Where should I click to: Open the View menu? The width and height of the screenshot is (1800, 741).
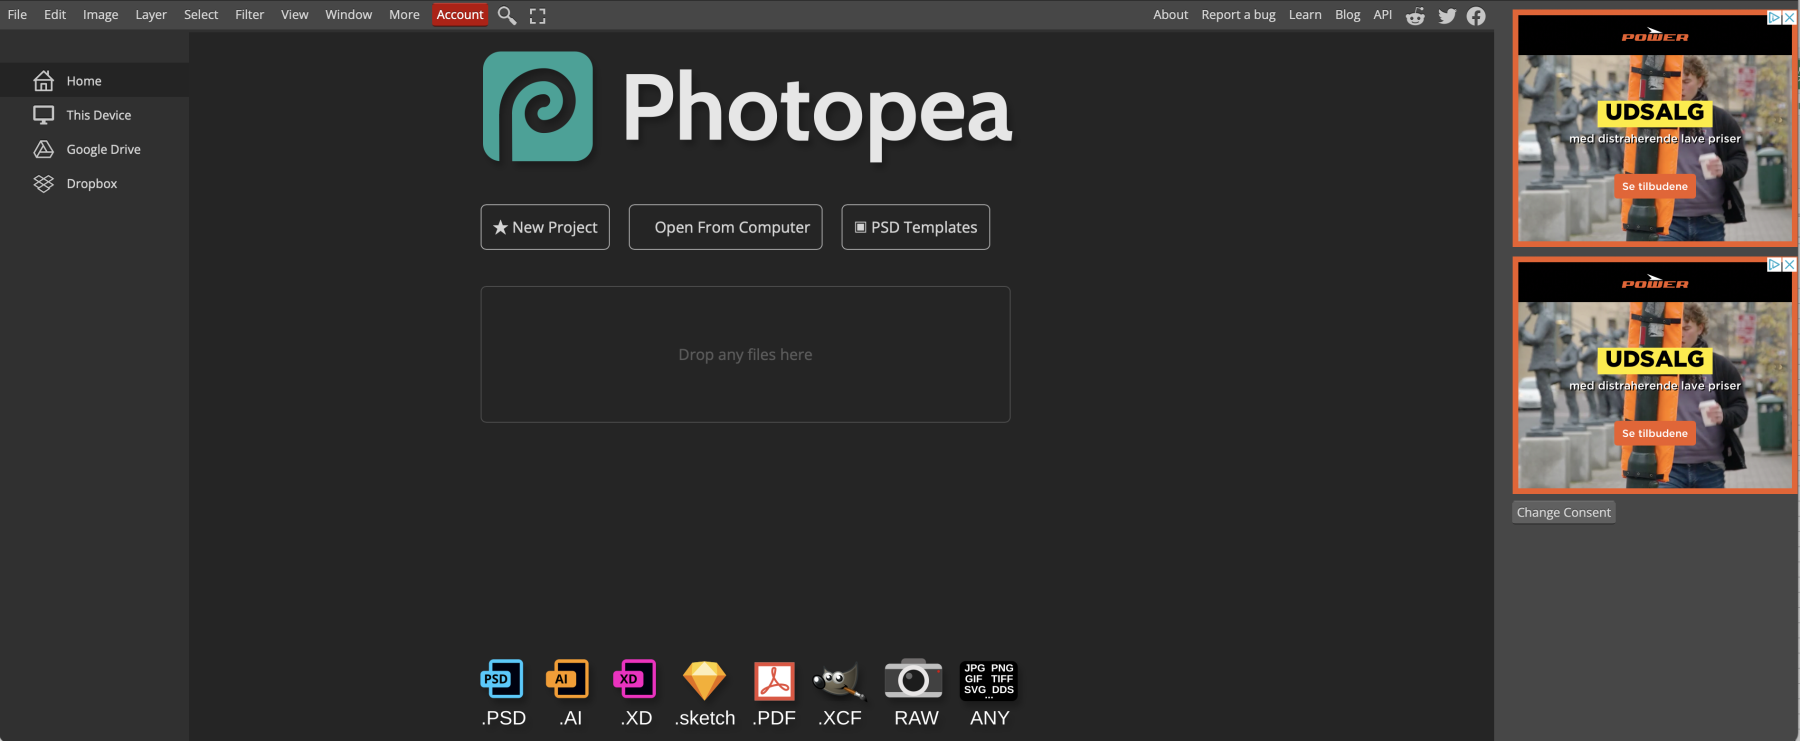pos(295,15)
